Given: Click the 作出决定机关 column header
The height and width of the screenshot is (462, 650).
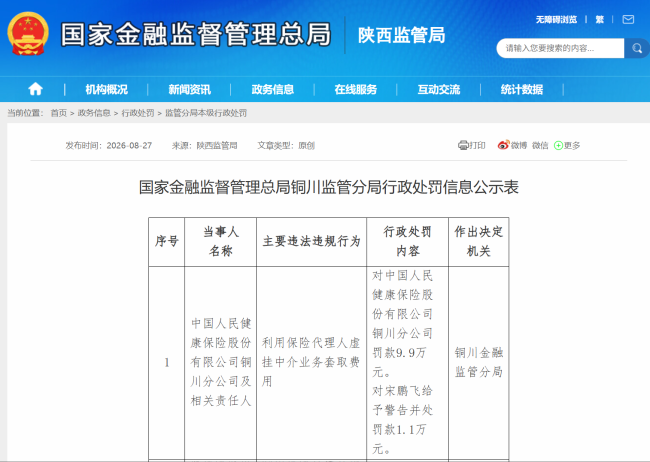Looking at the screenshot, I should tap(478, 241).
